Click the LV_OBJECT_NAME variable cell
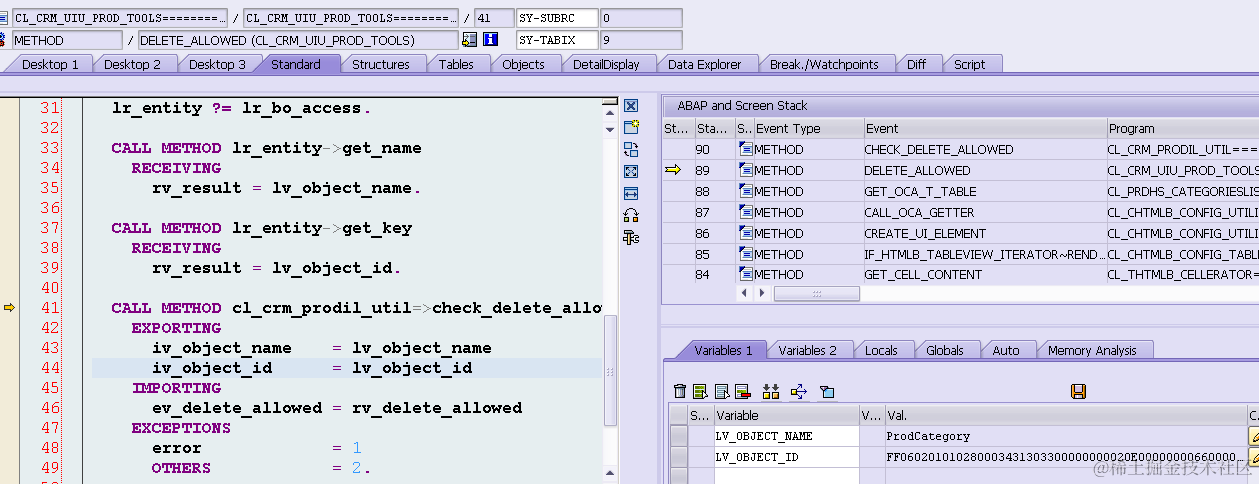1259x484 pixels. (x=786, y=436)
